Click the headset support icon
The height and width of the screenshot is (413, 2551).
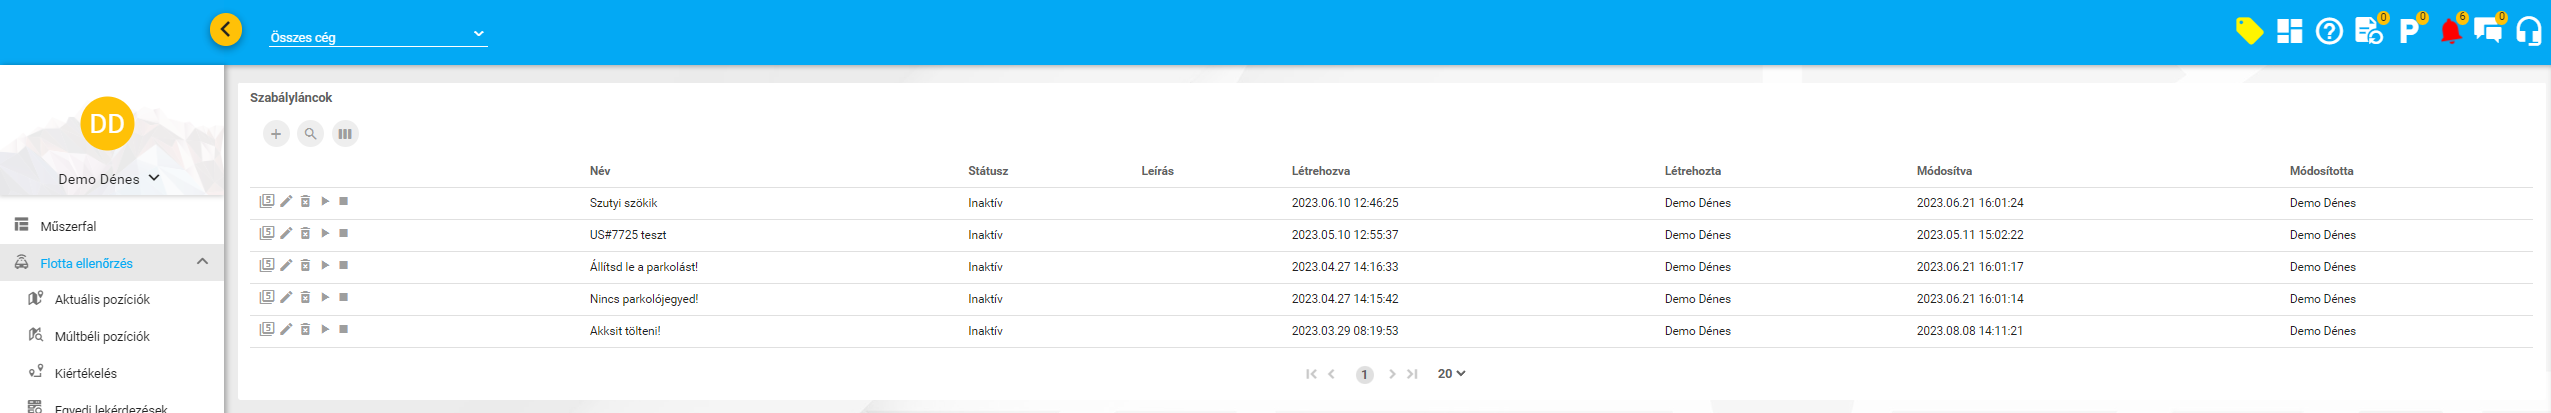click(x=2529, y=32)
